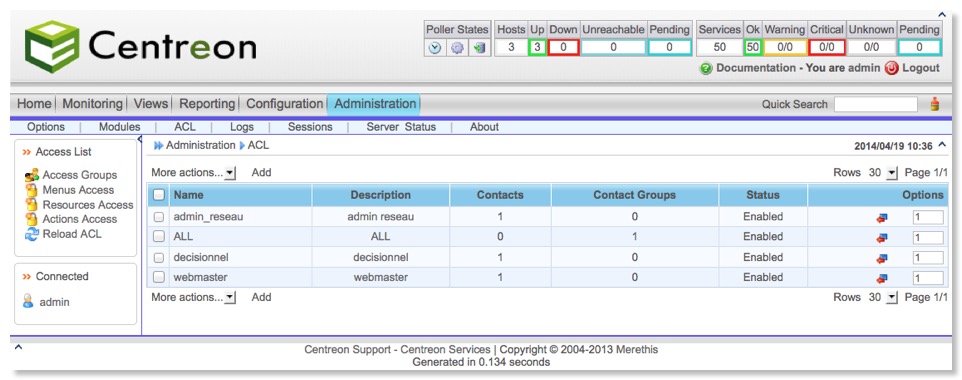Click the bottom Add link
Image resolution: width=962 pixels, height=380 pixels.
click(261, 298)
